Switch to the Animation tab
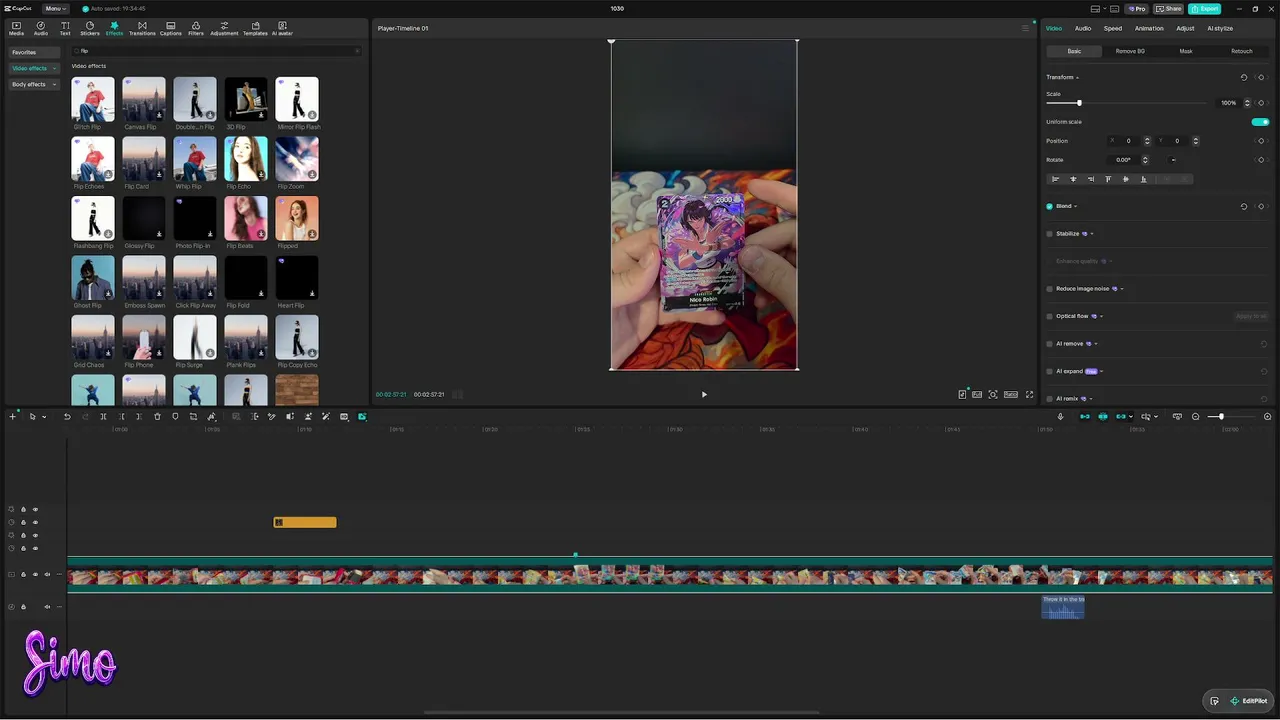 [x=1149, y=28]
